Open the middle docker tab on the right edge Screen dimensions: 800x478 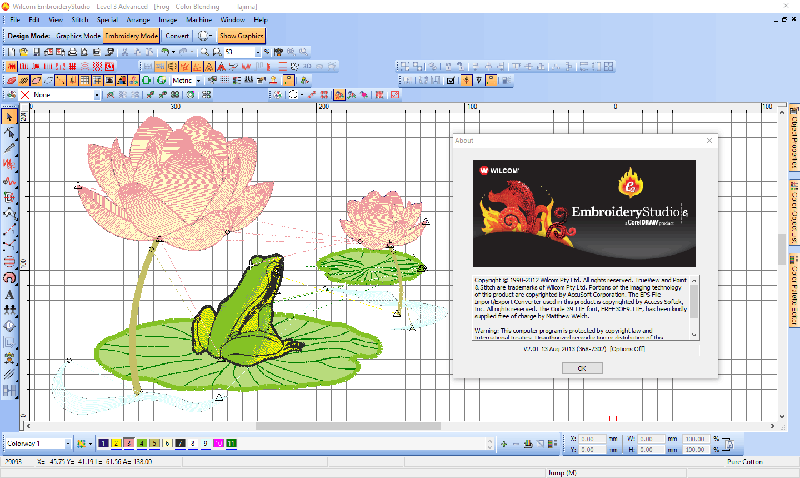click(x=794, y=213)
